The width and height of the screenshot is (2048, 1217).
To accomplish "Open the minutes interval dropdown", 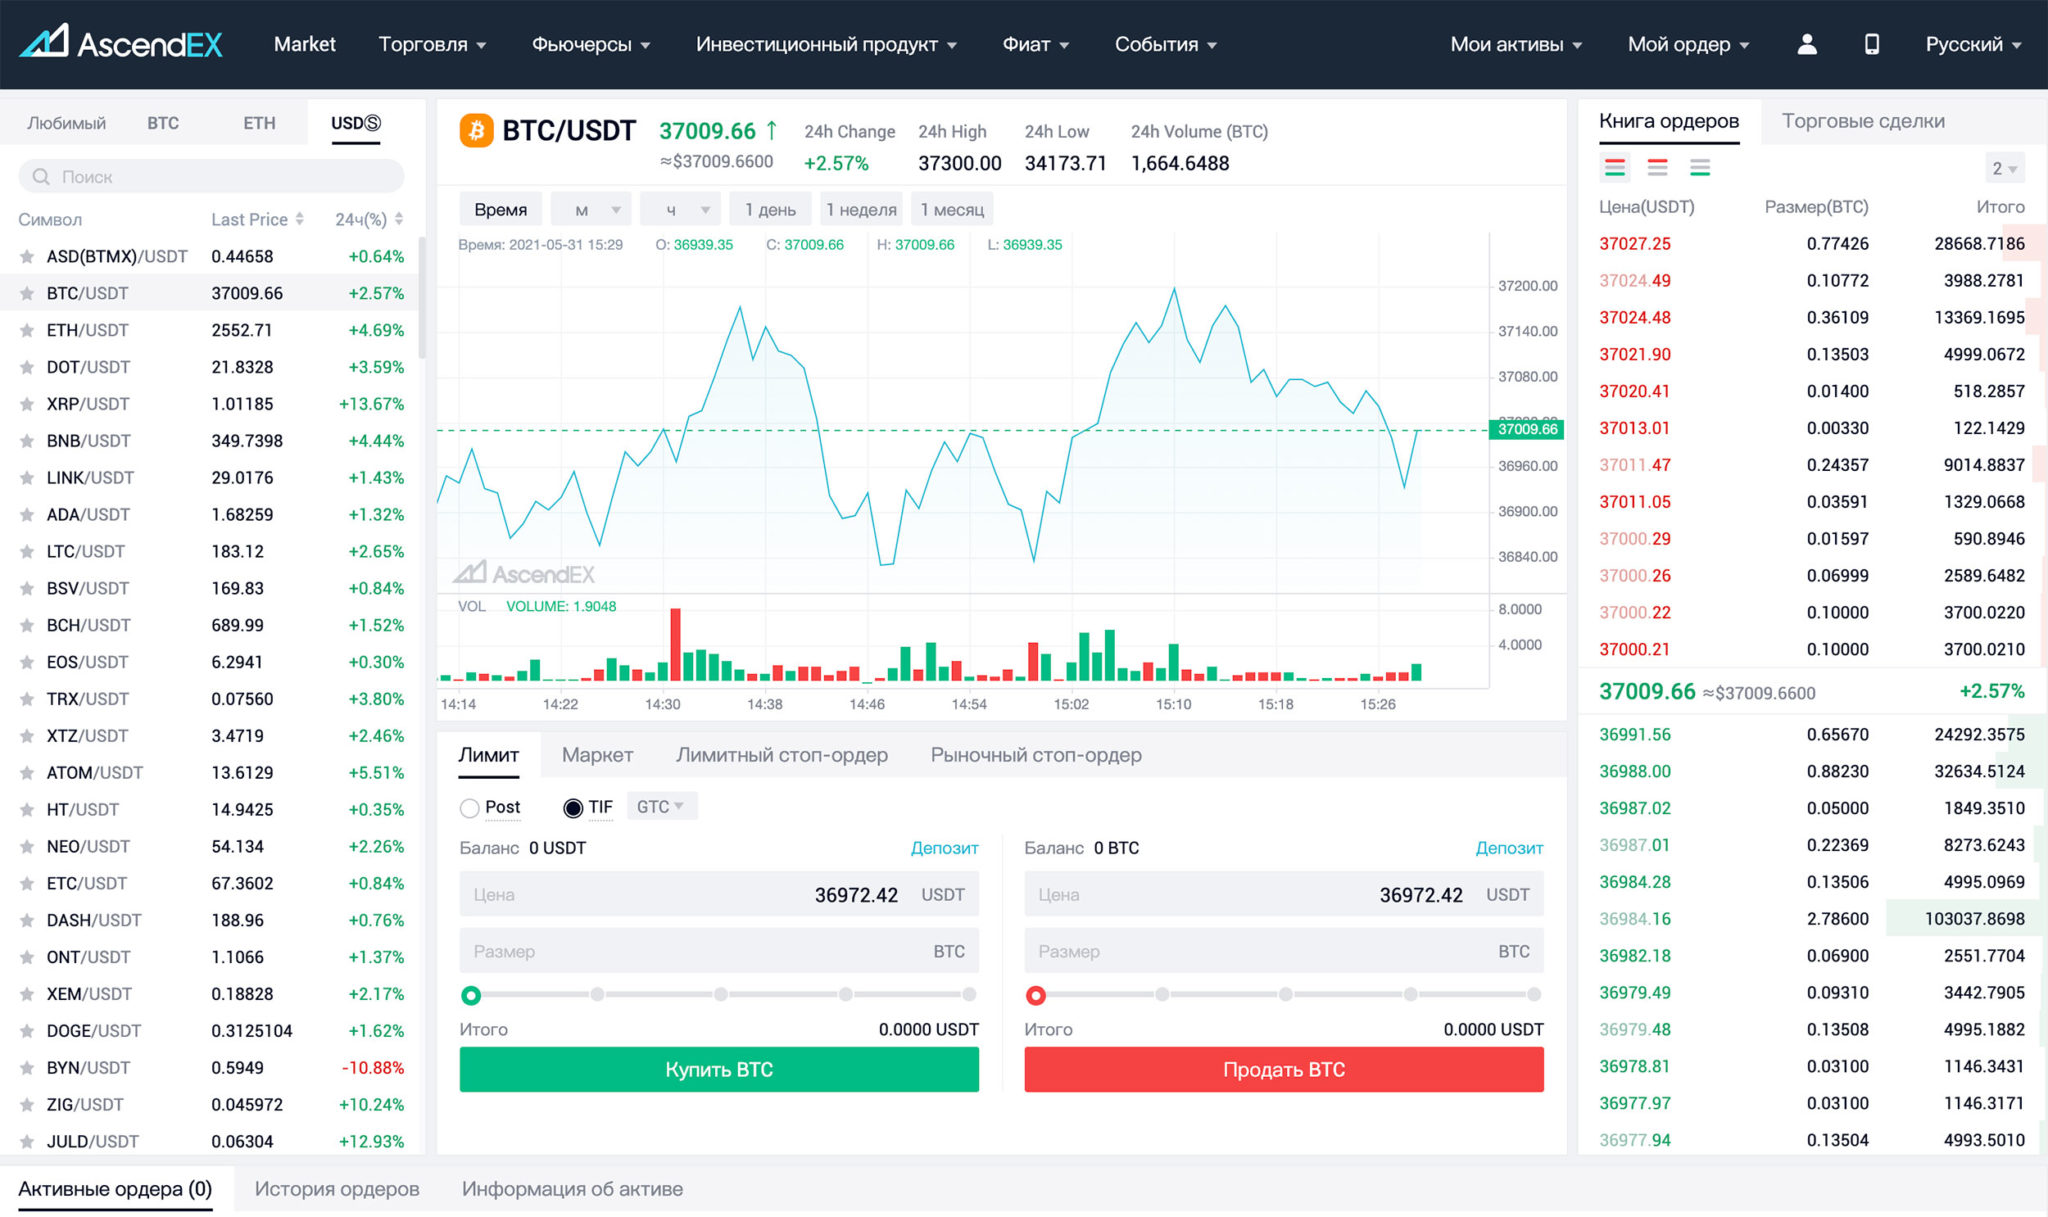I will (591, 210).
